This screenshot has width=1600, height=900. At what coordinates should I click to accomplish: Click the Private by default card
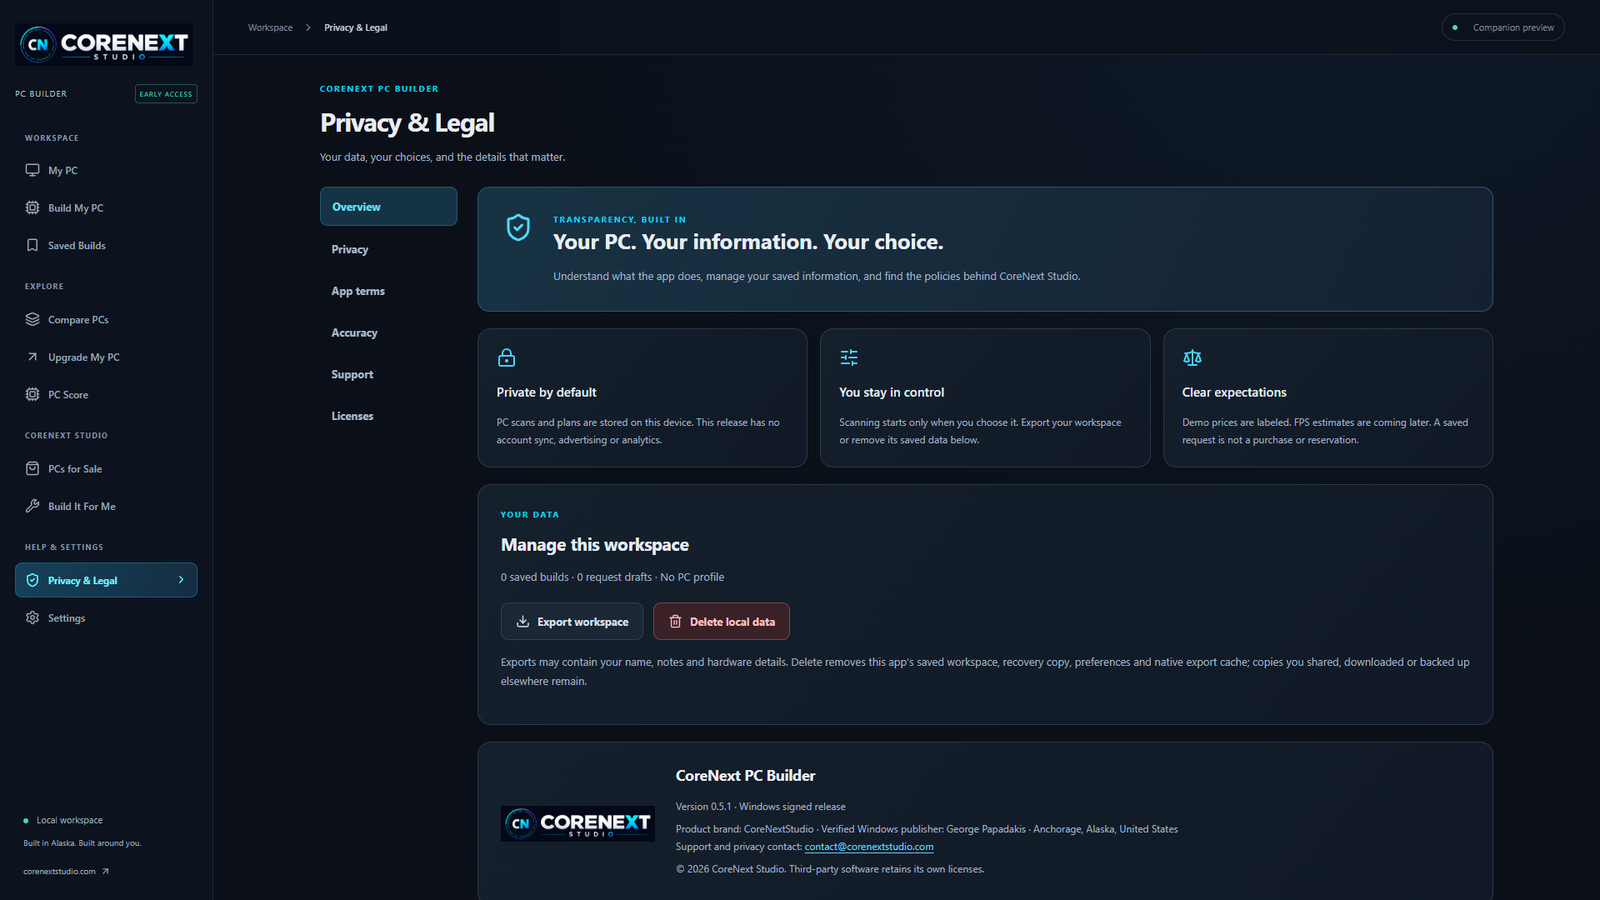tap(642, 398)
